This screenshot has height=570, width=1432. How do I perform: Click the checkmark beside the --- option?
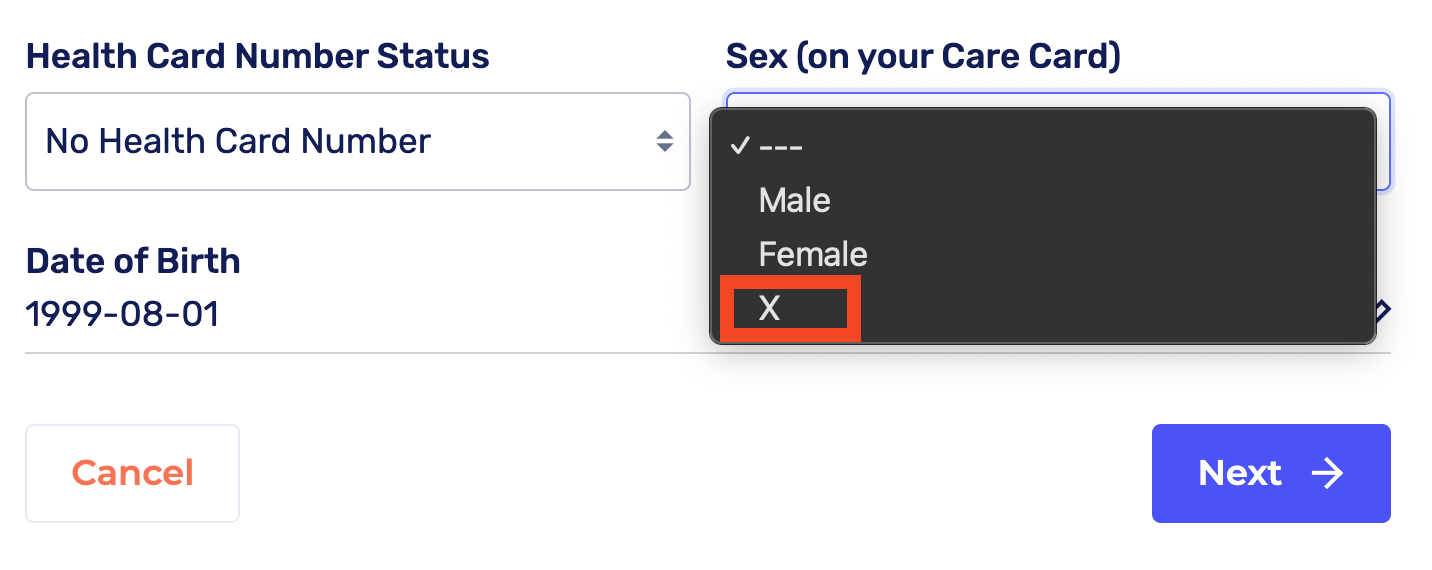coord(740,146)
